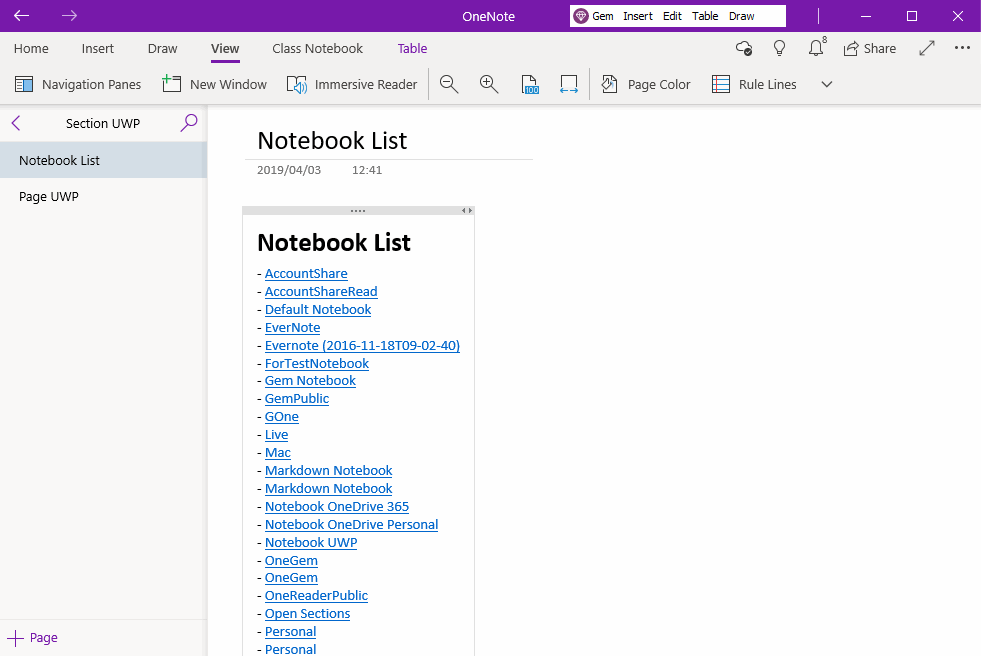This screenshot has width=981, height=656.
Task: Open the Mac link
Action: (278, 453)
